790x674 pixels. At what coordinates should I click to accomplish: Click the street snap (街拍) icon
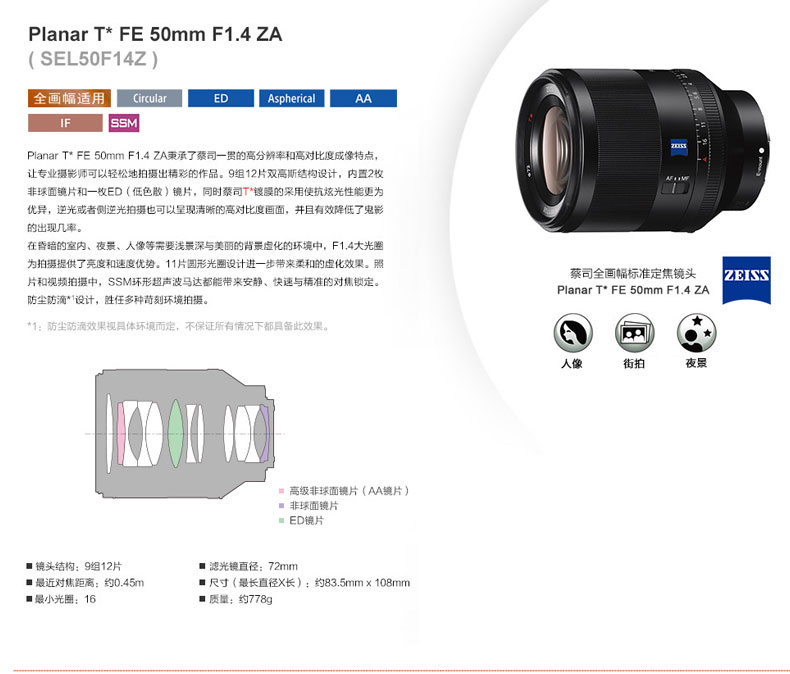(x=634, y=333)
